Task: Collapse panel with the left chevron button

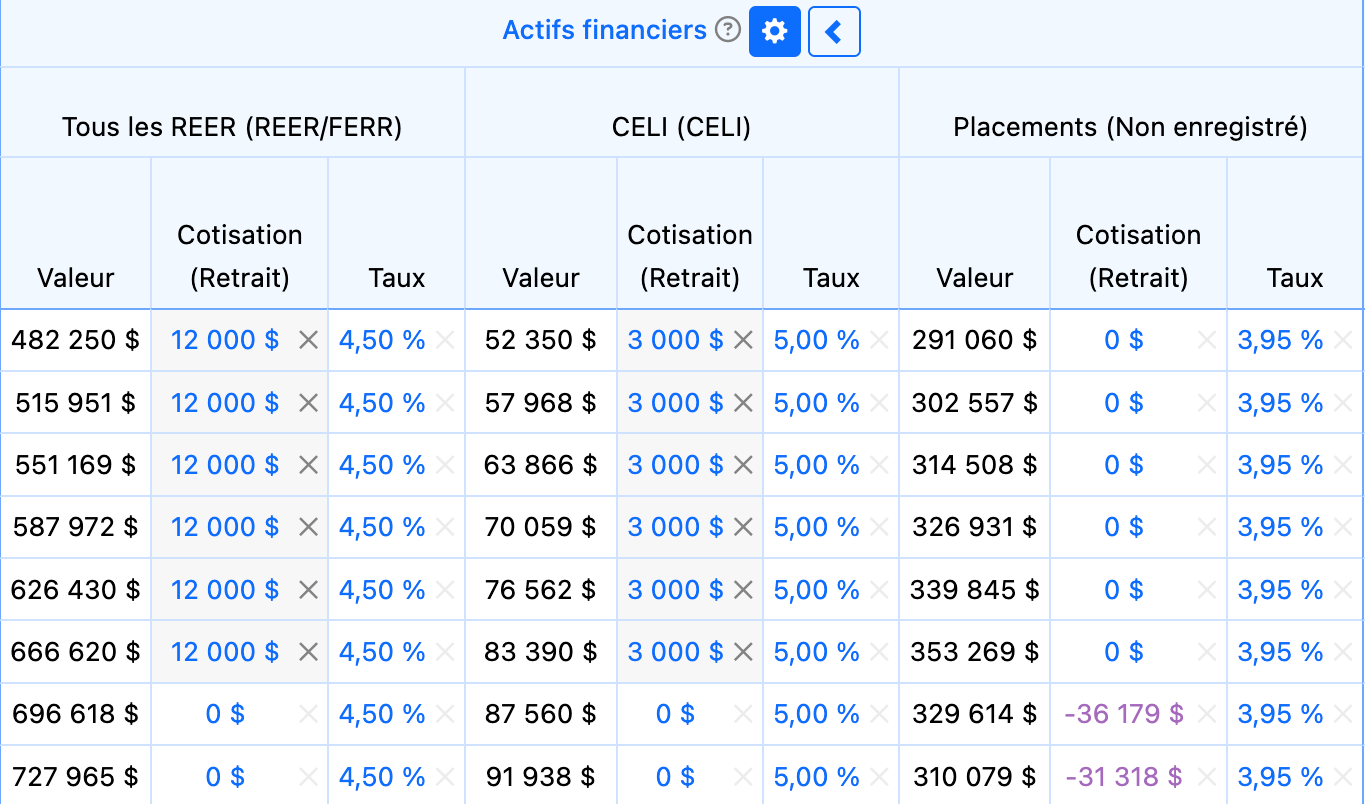Action: 834,32
